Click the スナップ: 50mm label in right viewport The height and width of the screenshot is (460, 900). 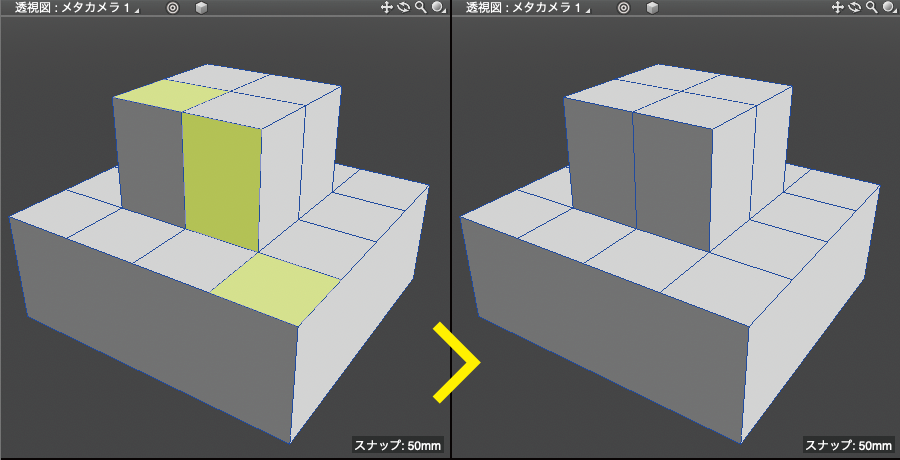click(x=848, y=445)
